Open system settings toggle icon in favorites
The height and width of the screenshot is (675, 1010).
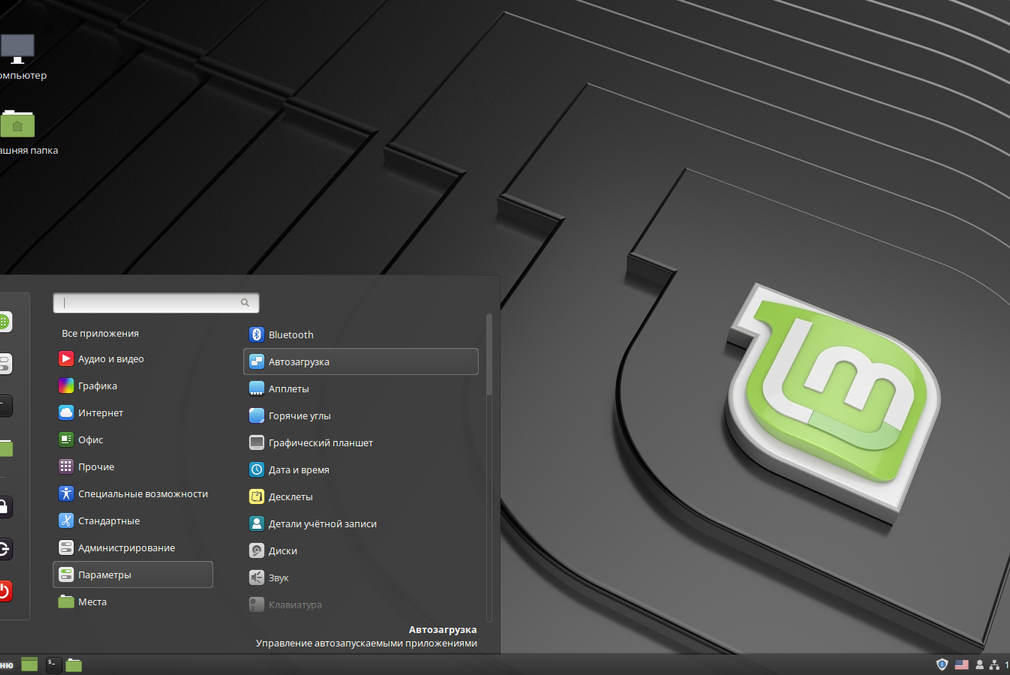tap(5, 363)
